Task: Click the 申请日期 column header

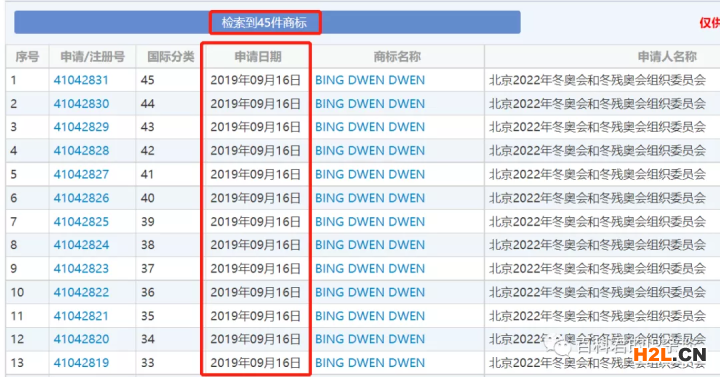Action: pos(258,56)
